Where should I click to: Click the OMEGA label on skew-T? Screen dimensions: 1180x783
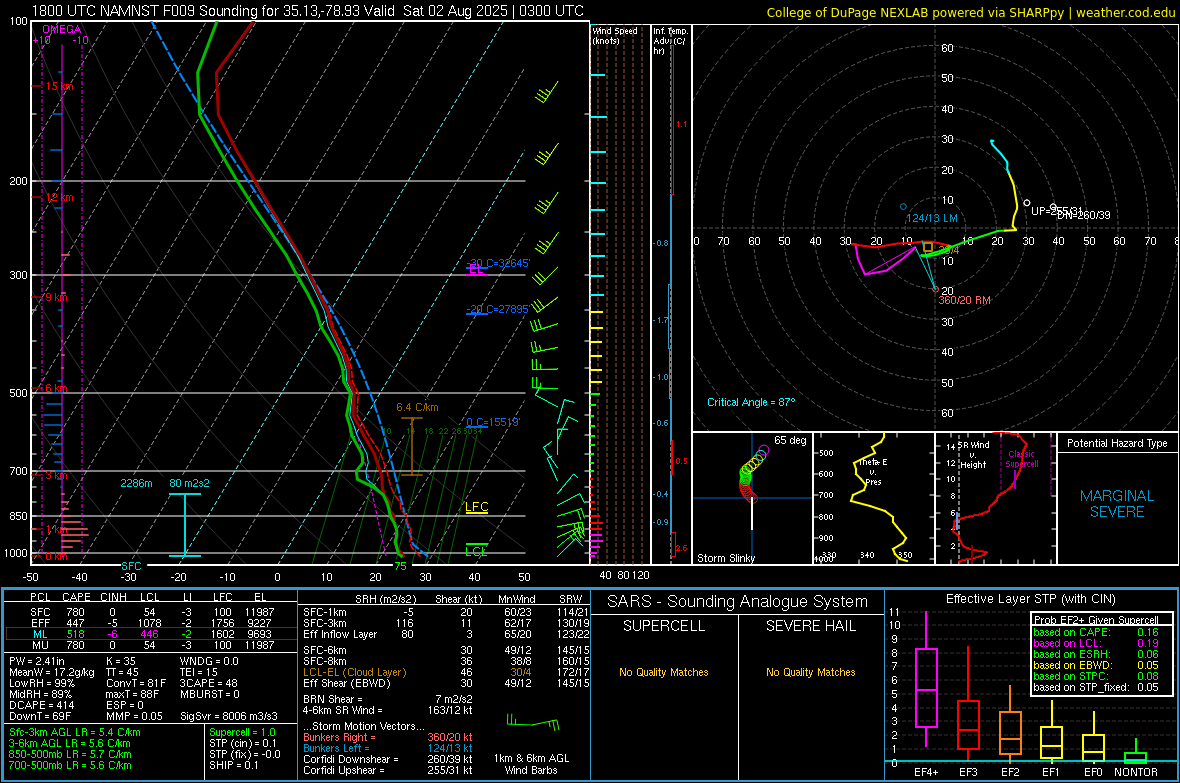tap(62, 29)
